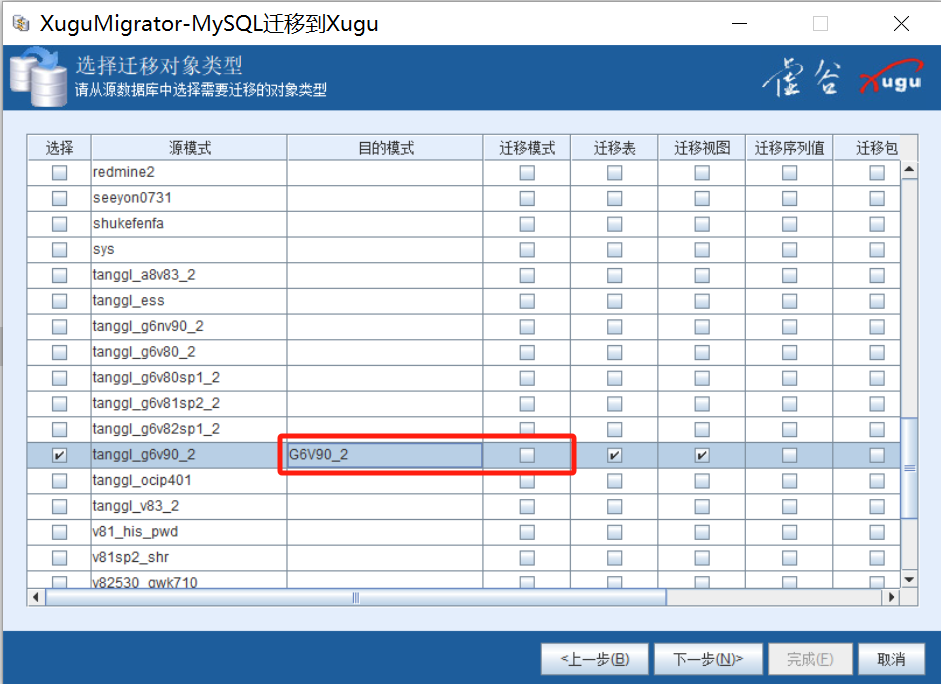This screenshot has height=684, width=941.
Task: Click the 迁移视图 column header
Action: [x=702, y=148]
